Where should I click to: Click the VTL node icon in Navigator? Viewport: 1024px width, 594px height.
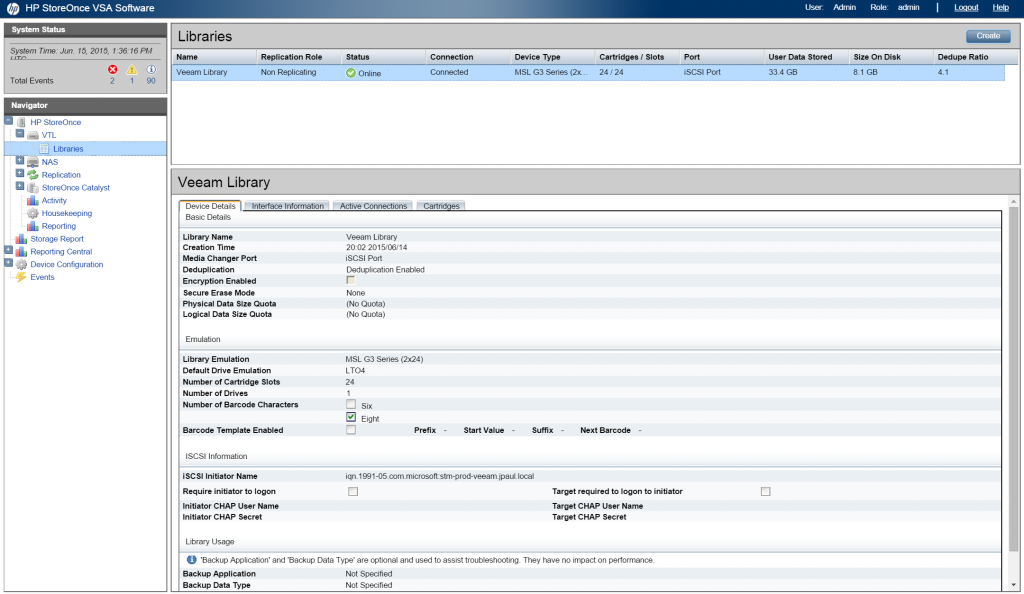33,135
